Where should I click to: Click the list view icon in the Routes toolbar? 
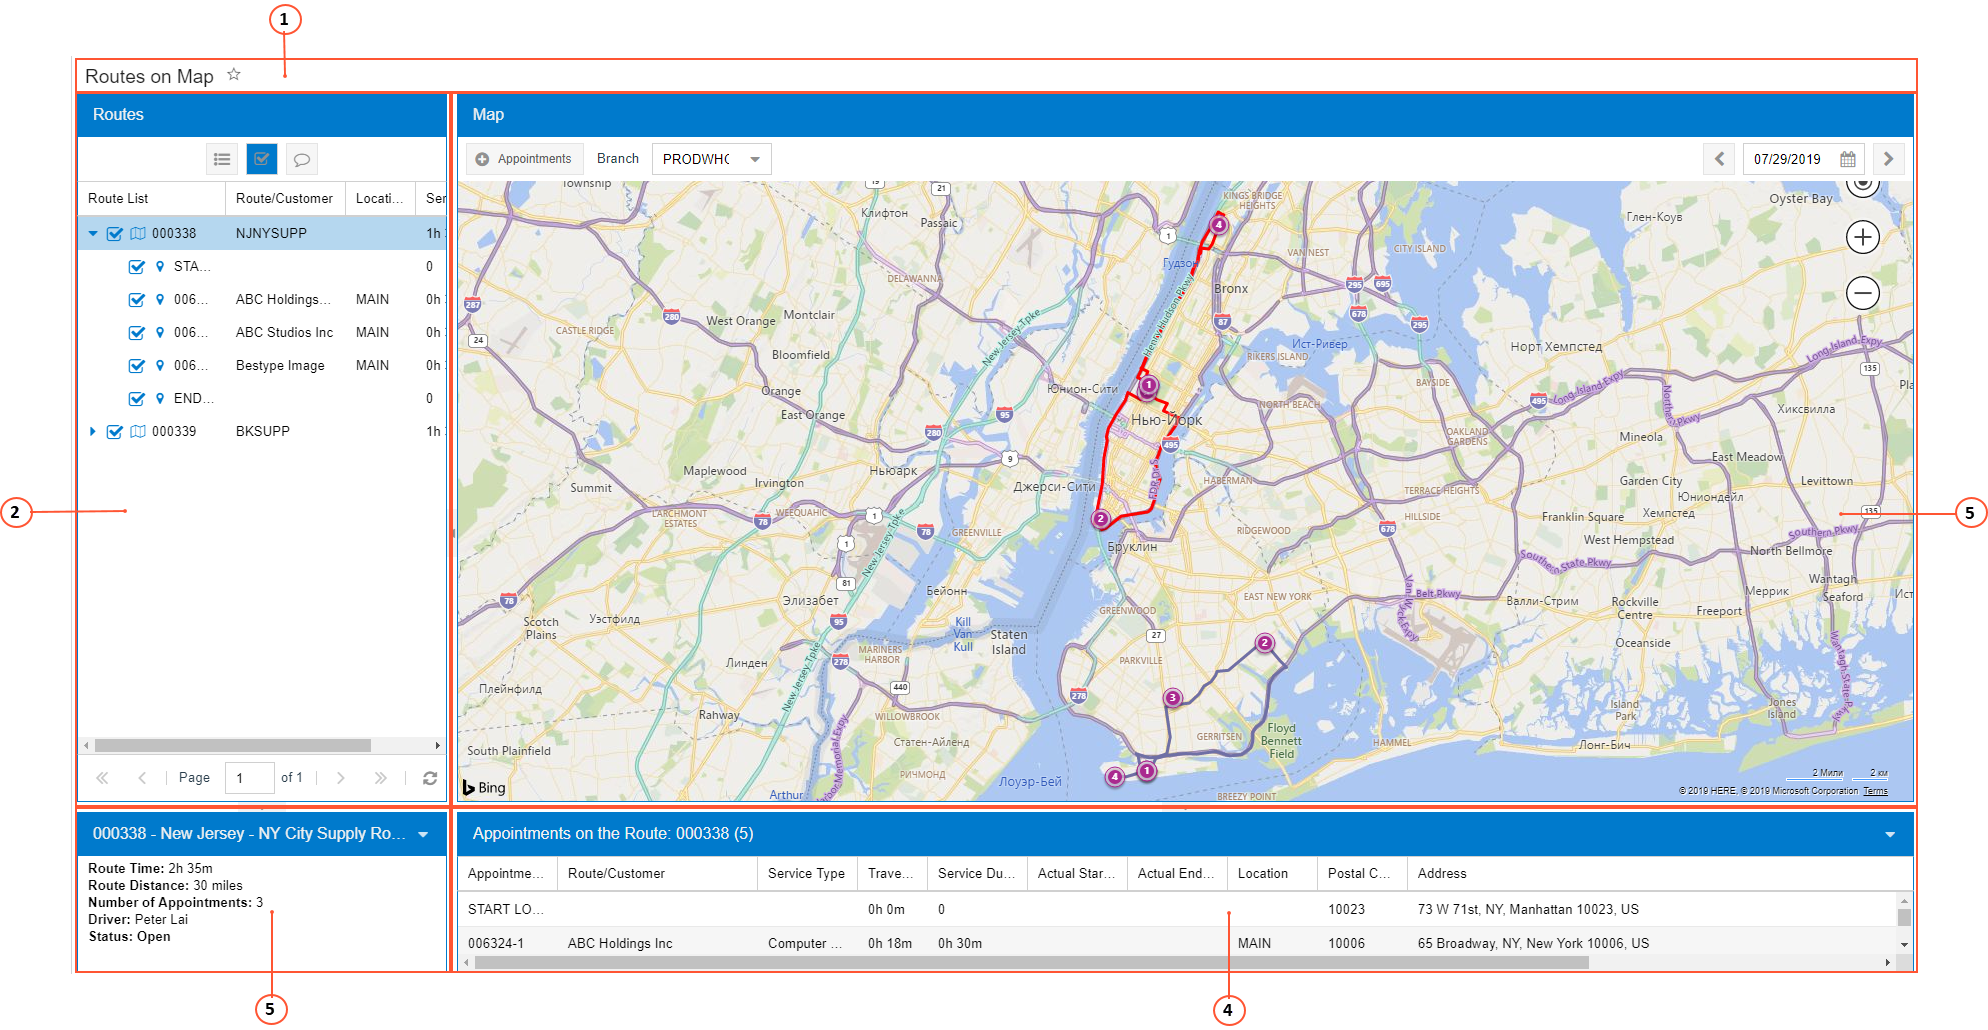point(222,159)
